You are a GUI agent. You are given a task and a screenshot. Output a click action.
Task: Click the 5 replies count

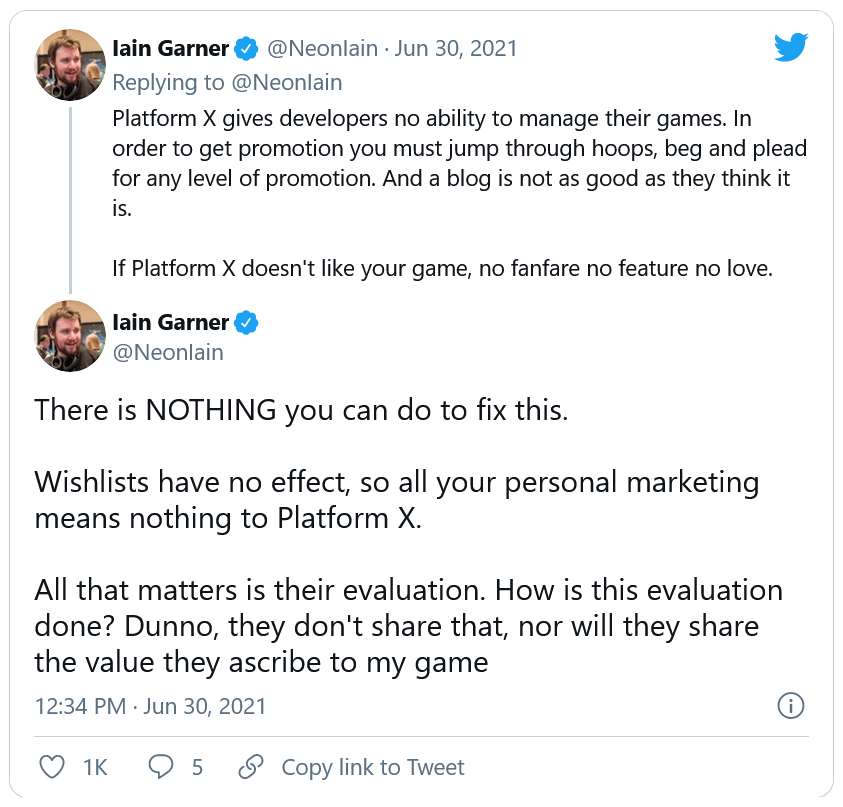pos(197,767)
